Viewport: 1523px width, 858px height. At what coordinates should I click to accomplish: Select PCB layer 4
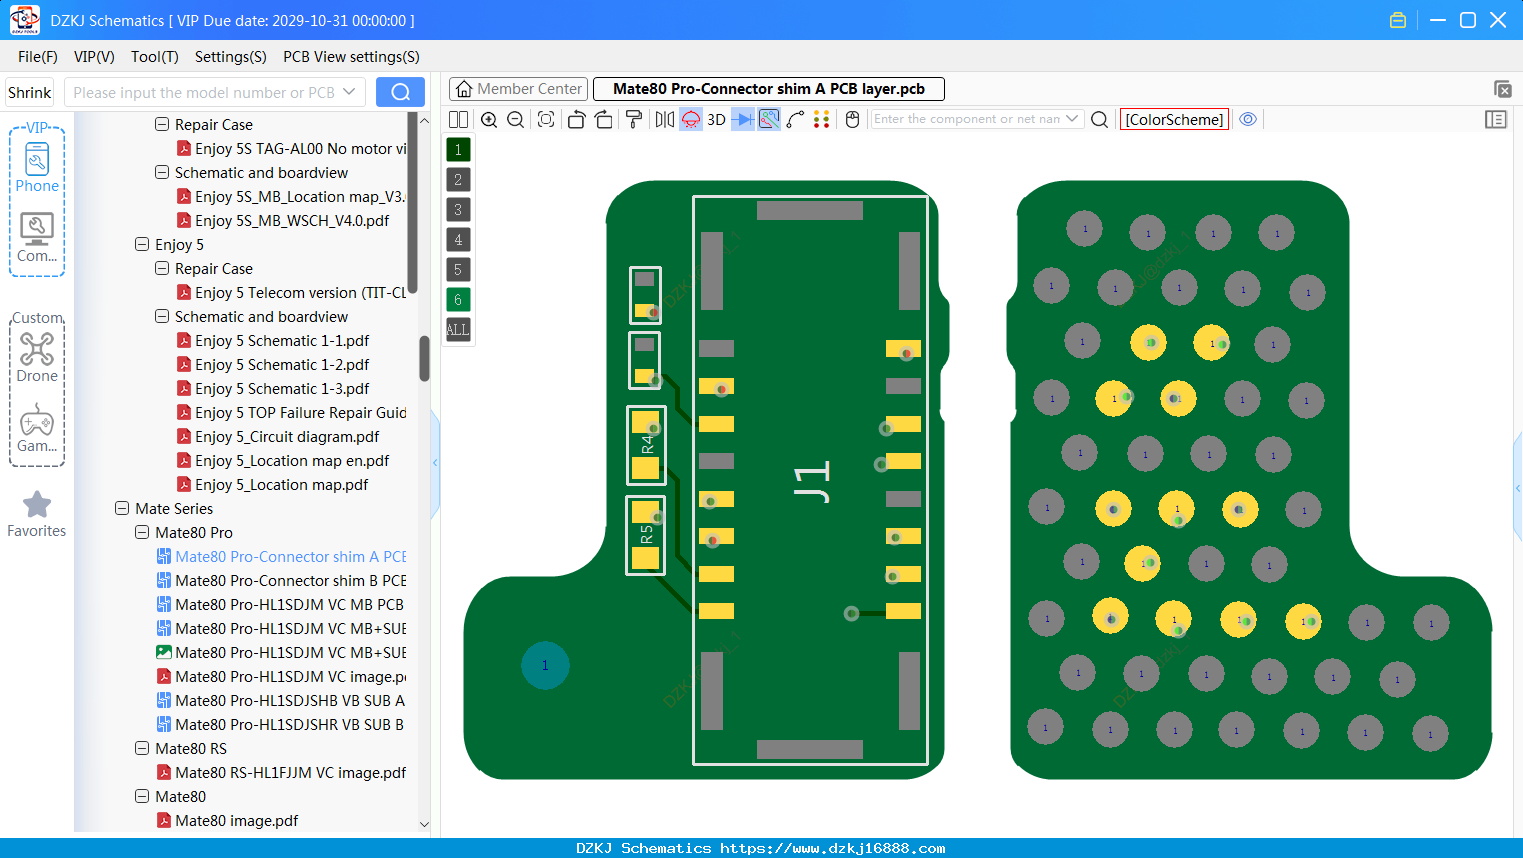pyautogui.click(x=458, y=240)
